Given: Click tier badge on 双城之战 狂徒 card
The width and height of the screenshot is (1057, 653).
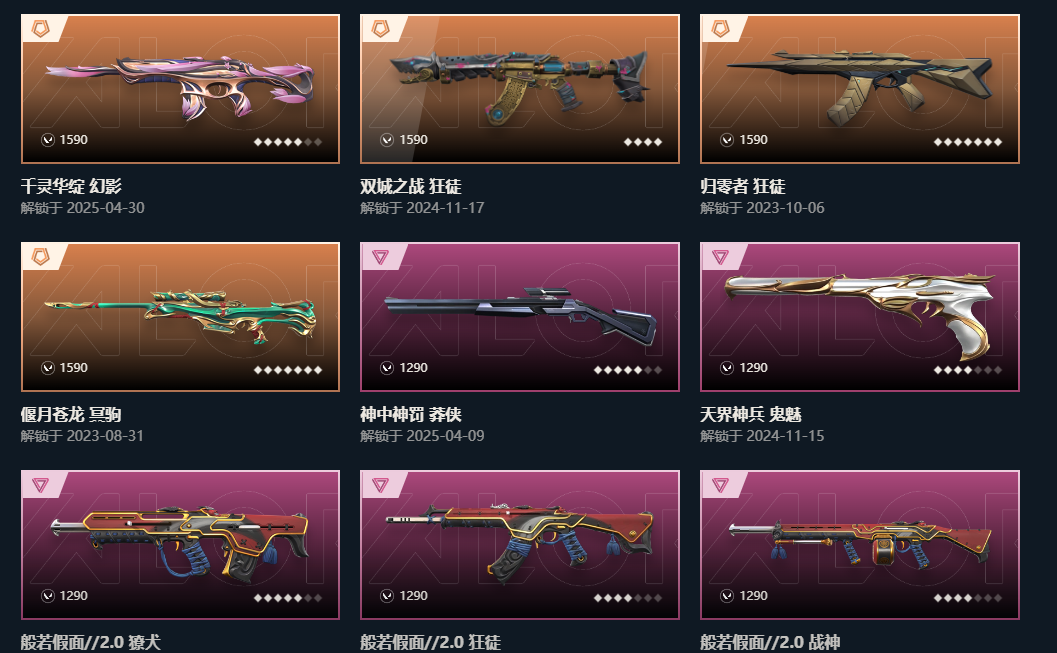Looking at the screenshot, I should coord(381,29).
